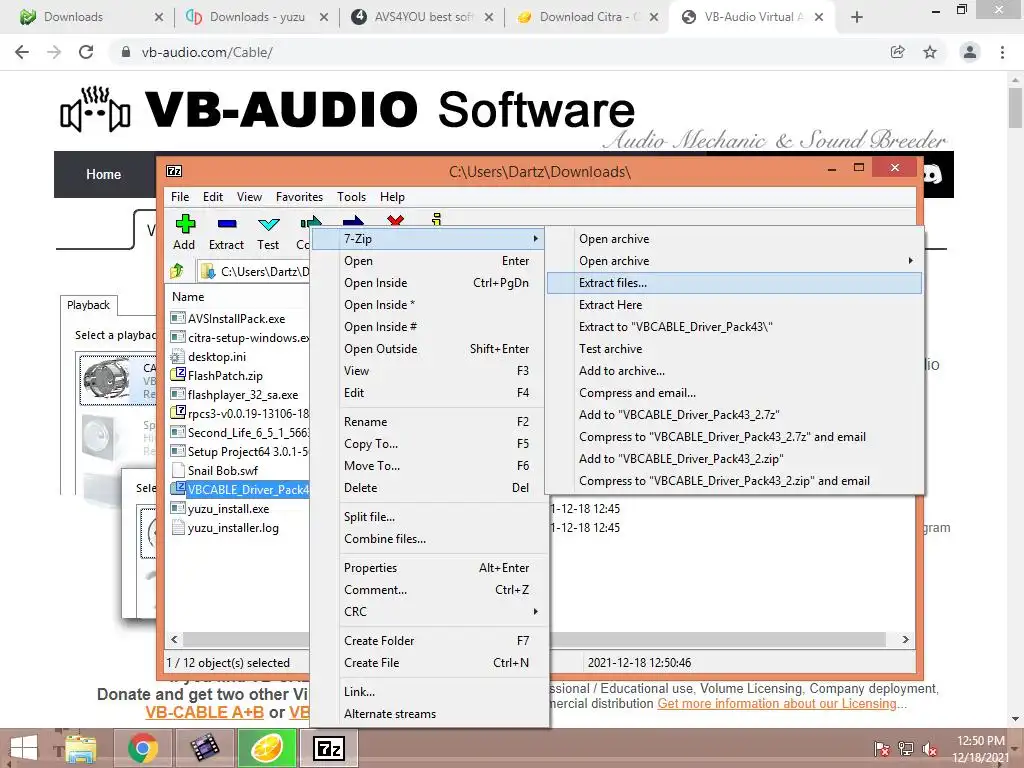Image resolution: width=1024 pixels, height=768 pixels.
Task: Choose Extract Here in the 7-Zip submenu
Action: [x=734, y=305]
